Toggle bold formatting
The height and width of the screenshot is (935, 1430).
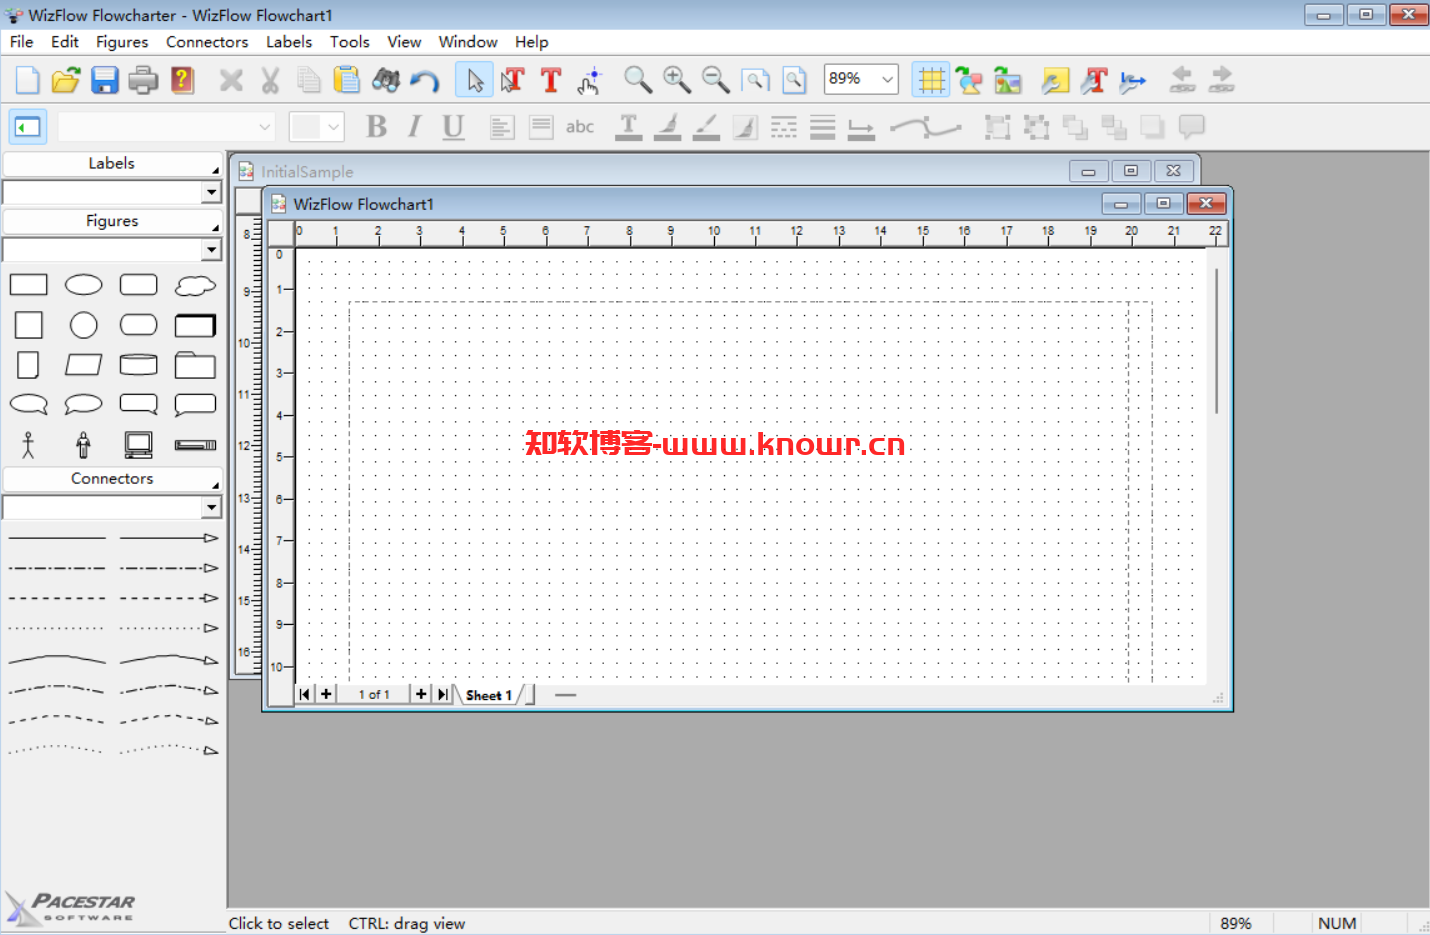pyautogui.click(x=376, y=127)
